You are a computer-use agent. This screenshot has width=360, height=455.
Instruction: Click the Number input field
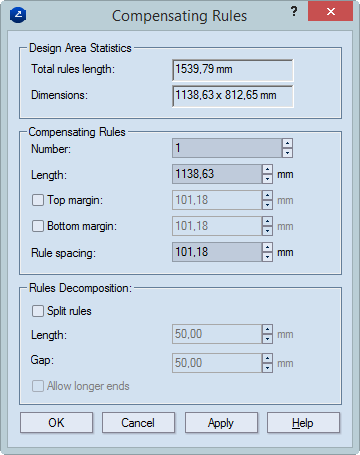(x=227, y=148)
